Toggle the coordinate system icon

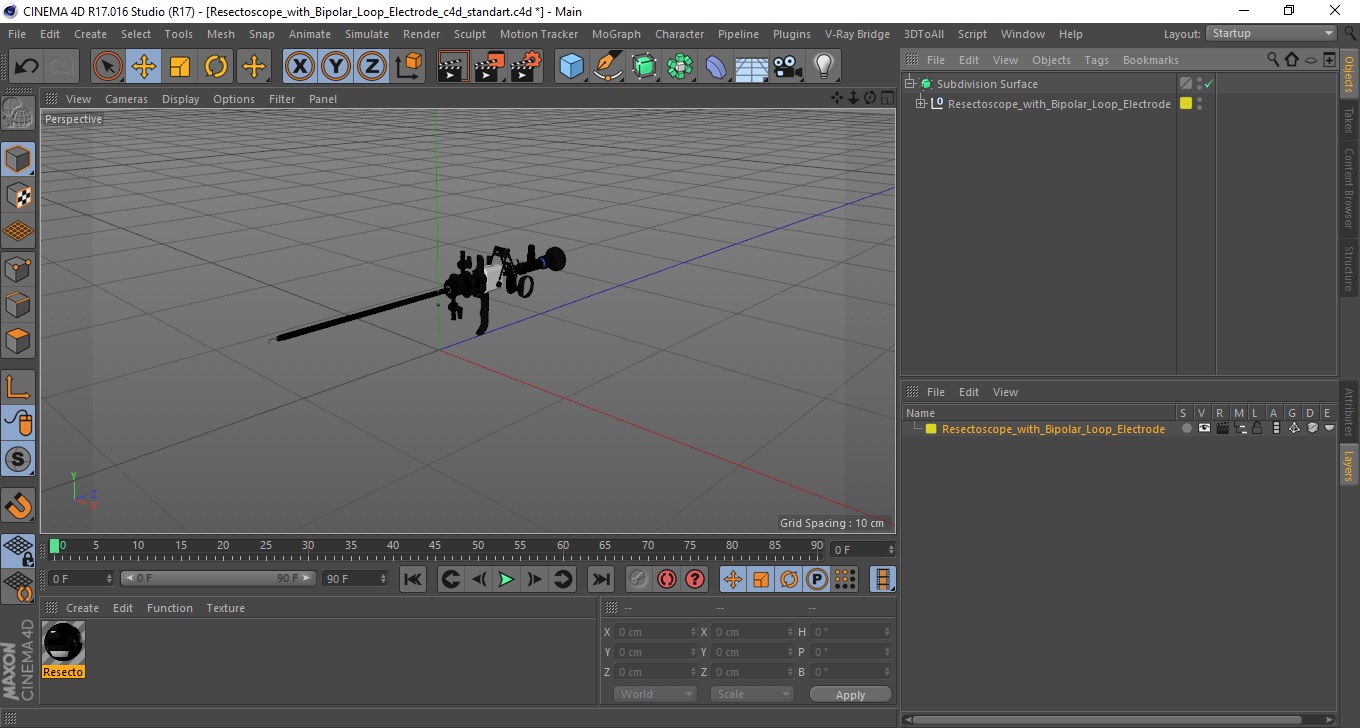pos(408,67)
